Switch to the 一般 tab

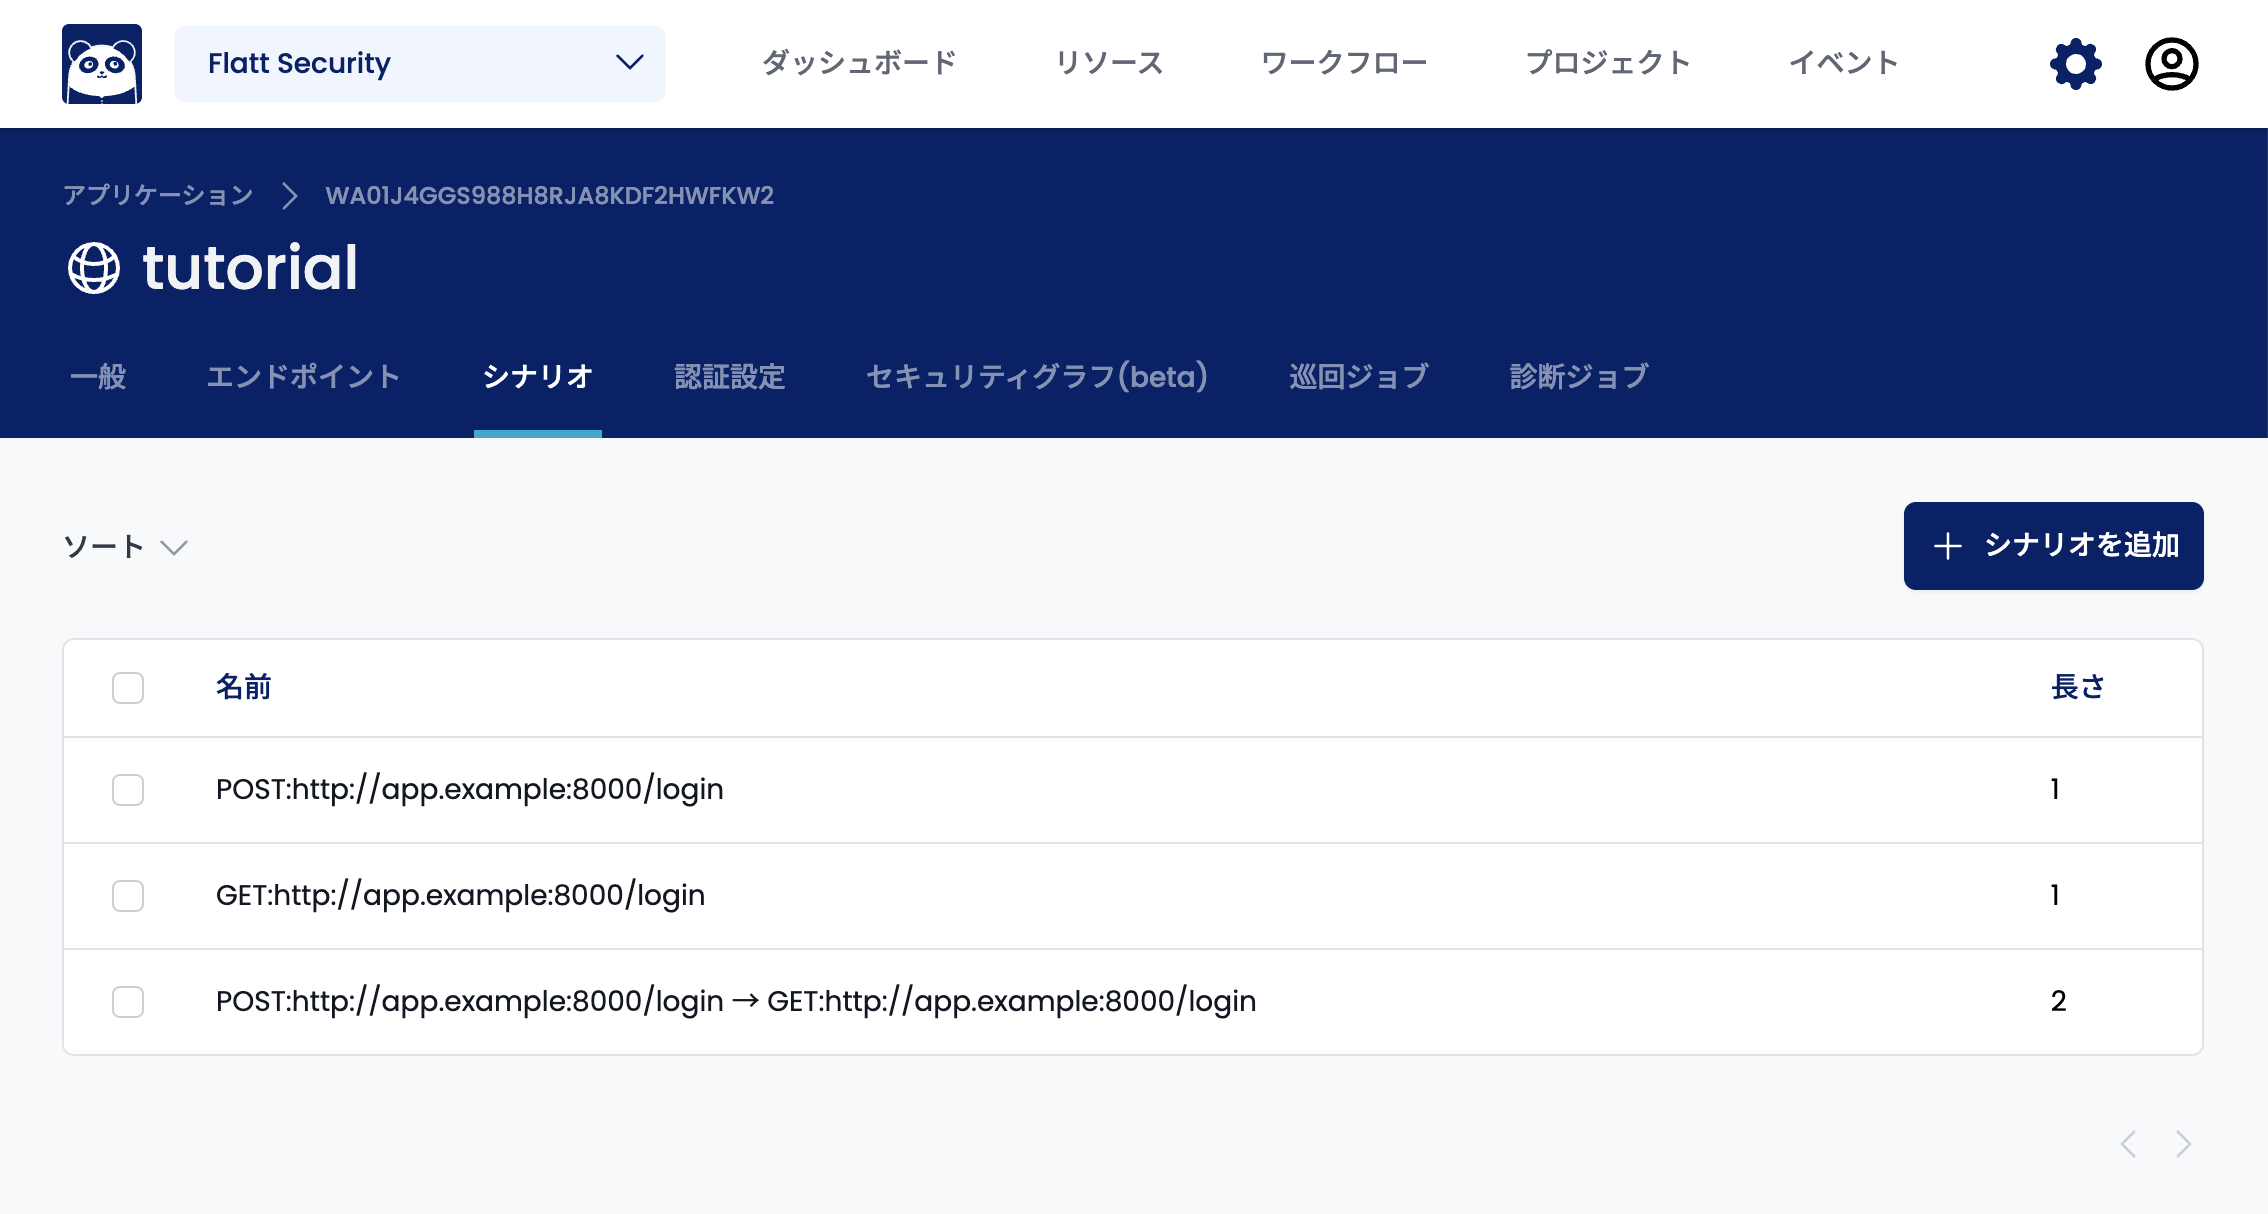coord(98,377)
